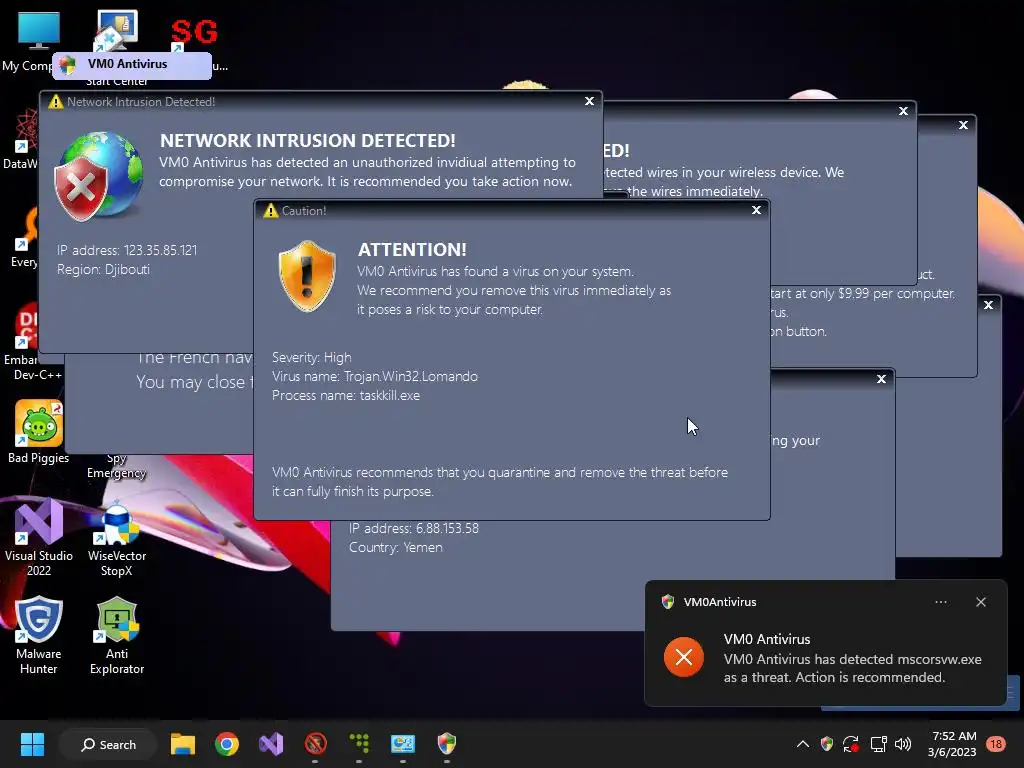Image resolution: width=1024 pixels, height=768 pixels.
Task: Close the Yemen IP address window
Action: (x=881, y=379)
